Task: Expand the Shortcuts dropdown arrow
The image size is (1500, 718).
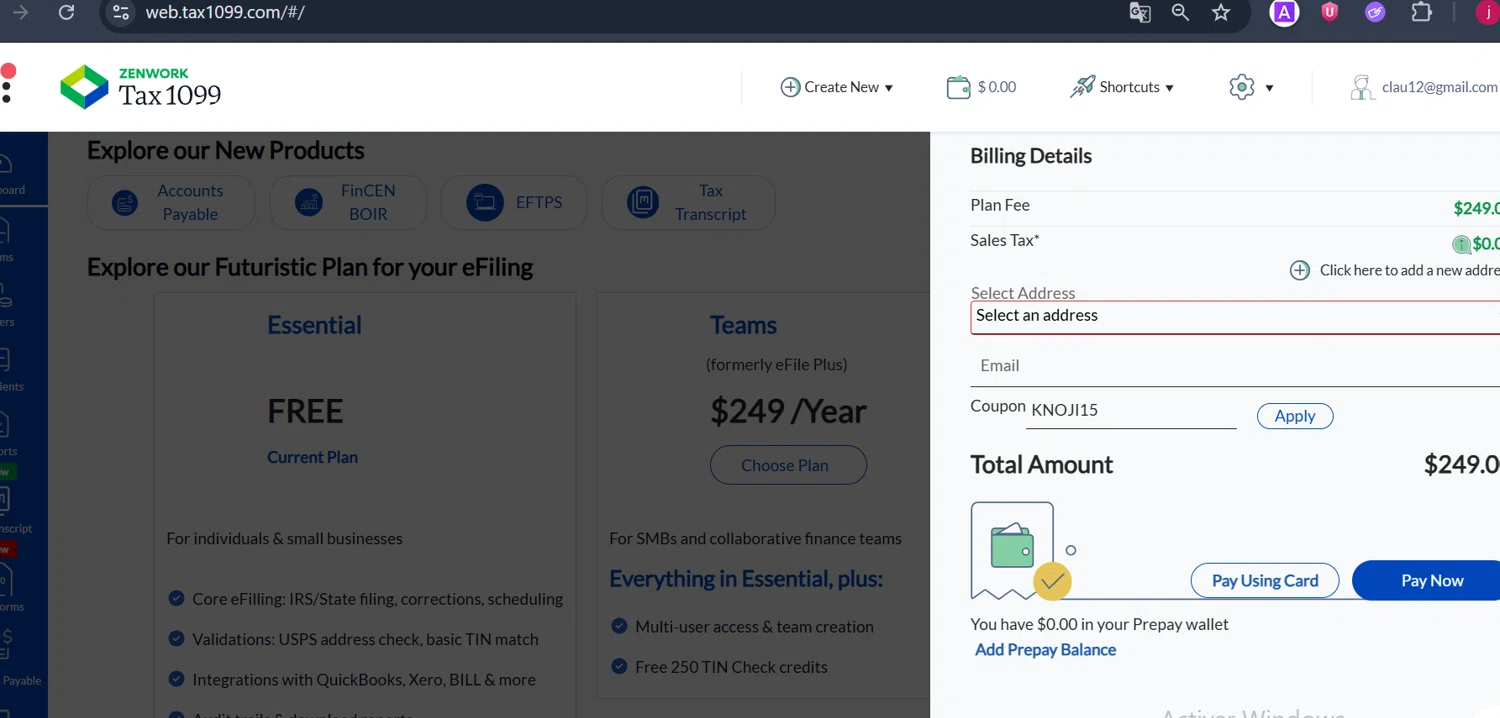Action: [x=1169, y=88]
